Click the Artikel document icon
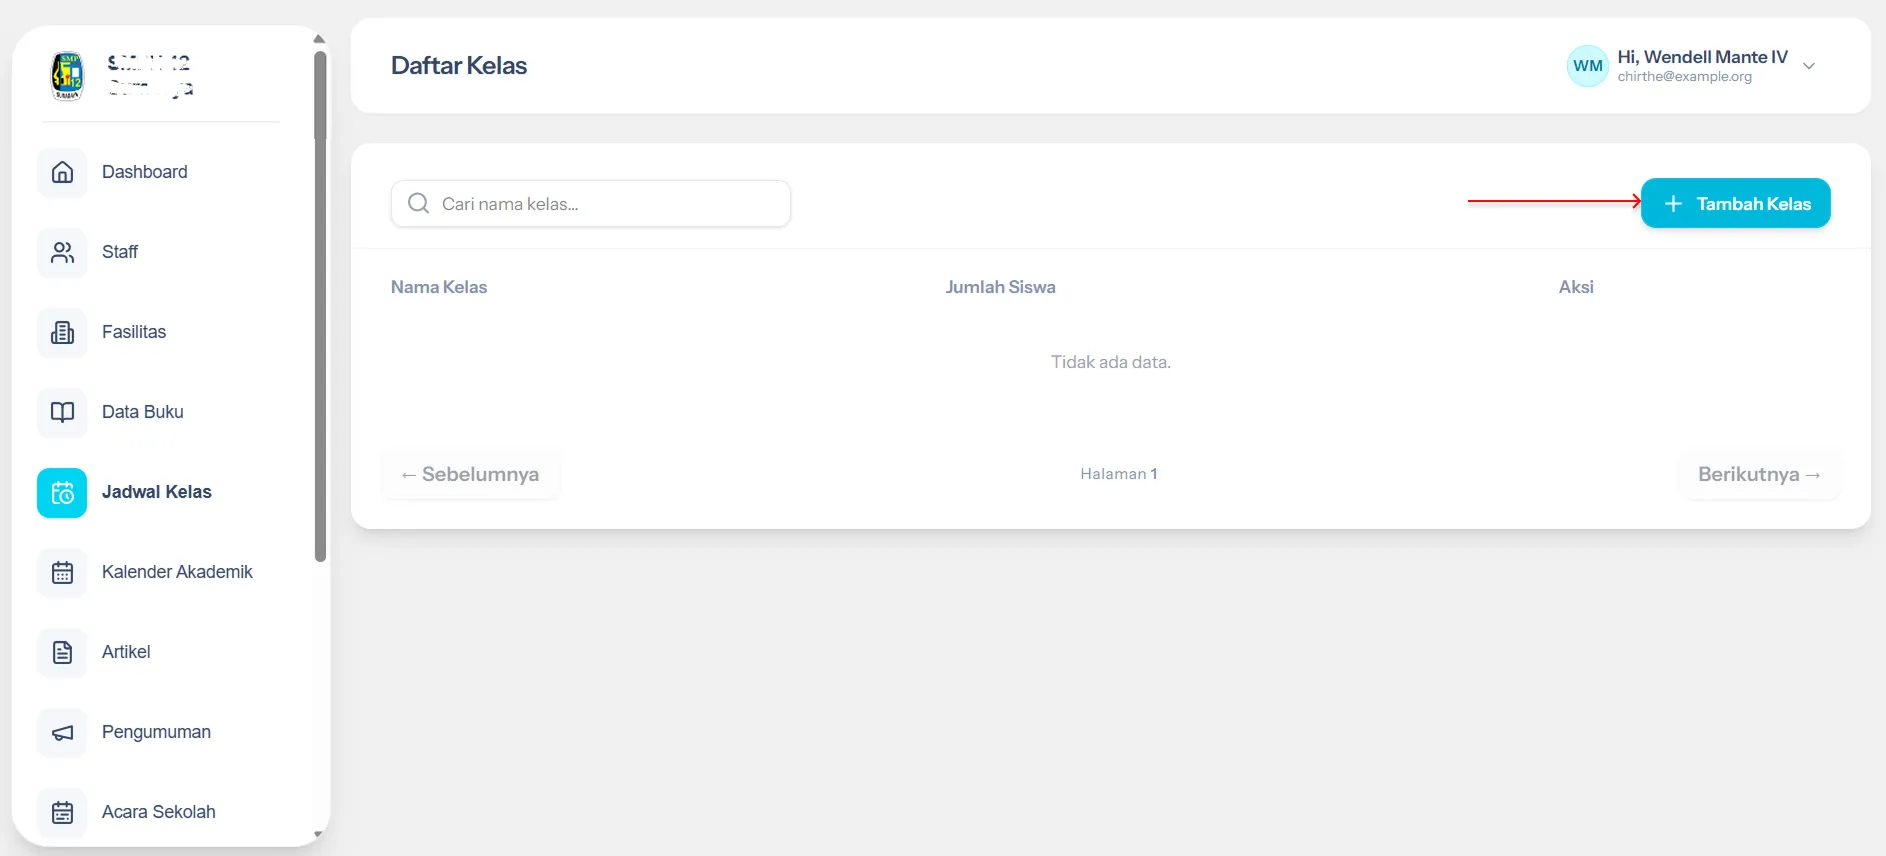Screen dimensions: 1886x856 pos(62,652)
